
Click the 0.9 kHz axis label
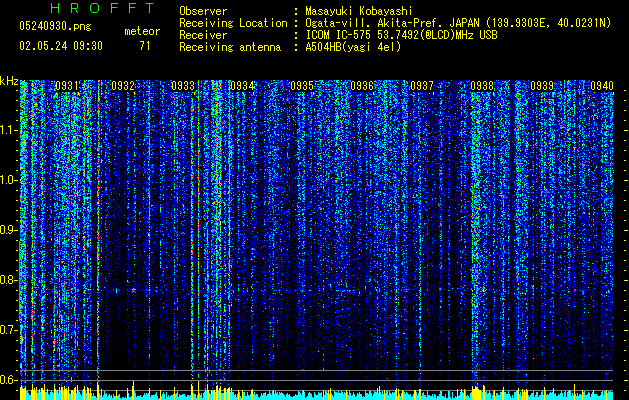pyautogui.click(x=9, y=230)
